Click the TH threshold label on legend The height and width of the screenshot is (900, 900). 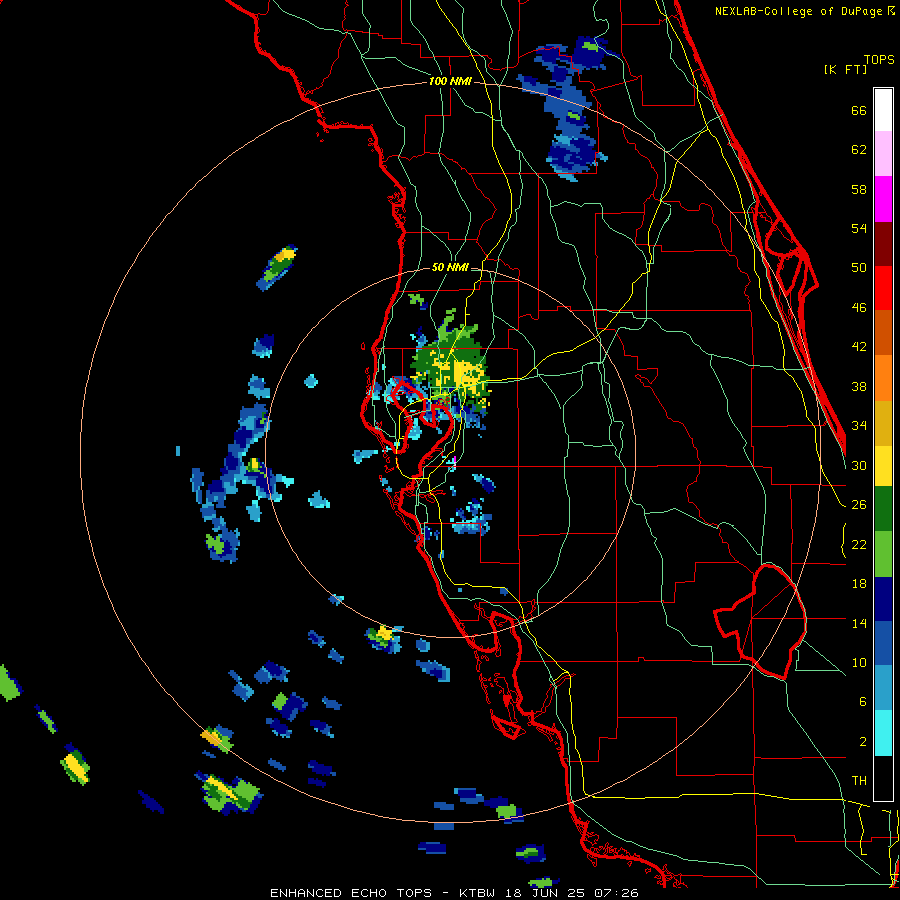[859, 781]
